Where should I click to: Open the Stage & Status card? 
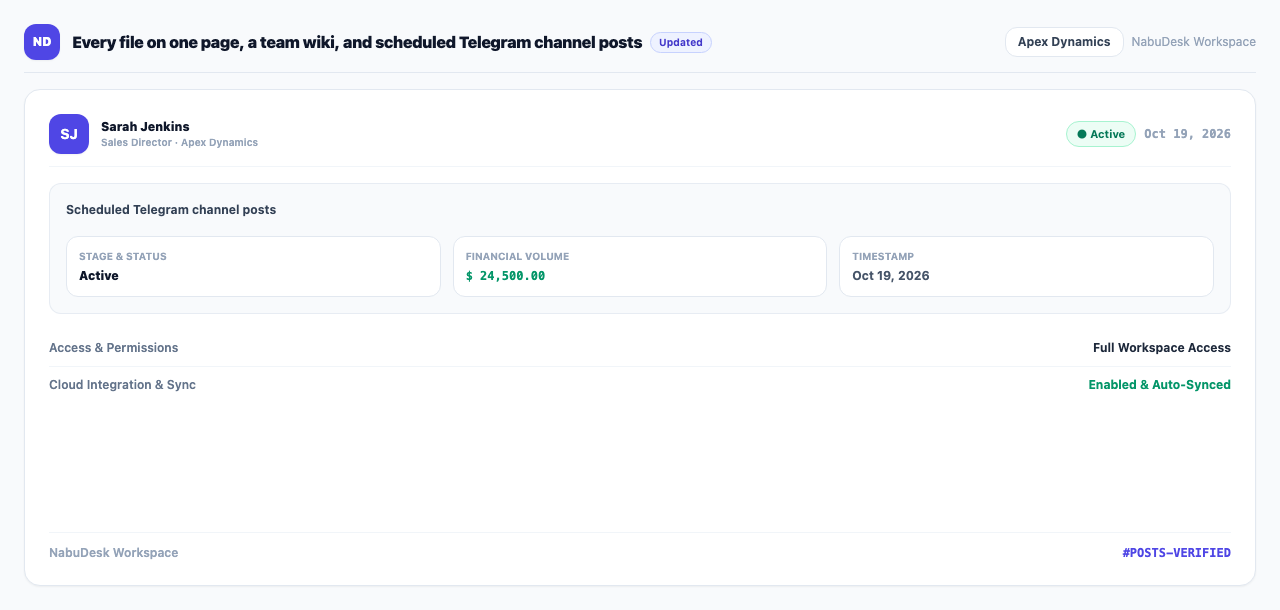253,266
